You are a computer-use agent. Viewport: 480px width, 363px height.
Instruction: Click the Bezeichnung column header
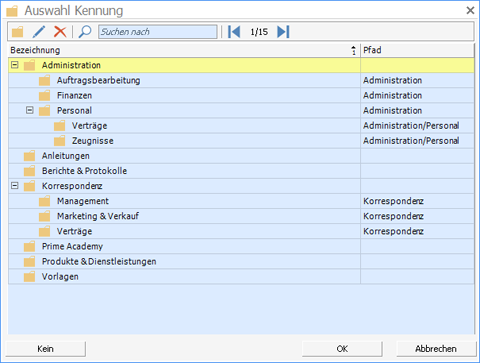pyautogui.click(x=184, y=50)
